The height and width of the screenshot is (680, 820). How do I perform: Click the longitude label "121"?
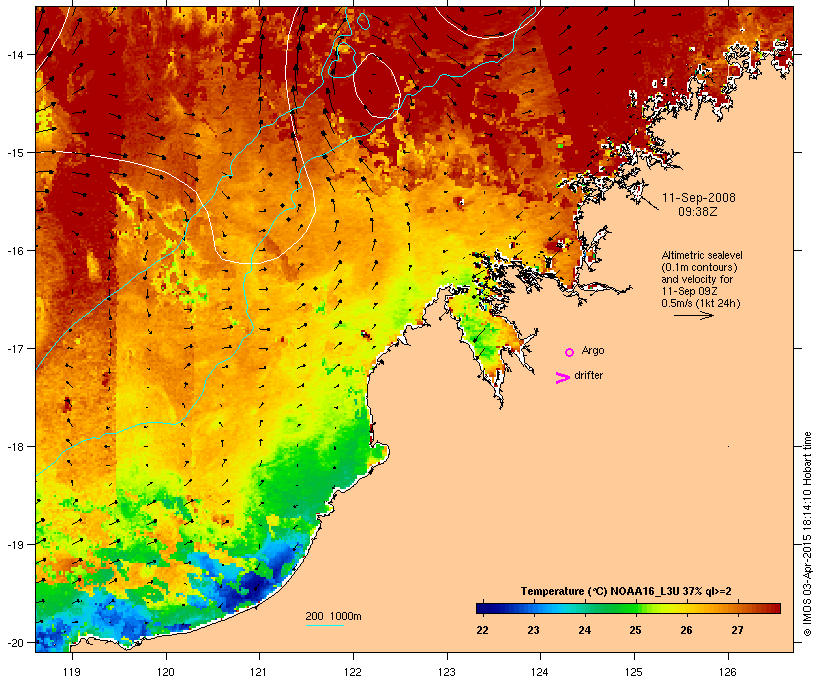[x=259, y=672]
